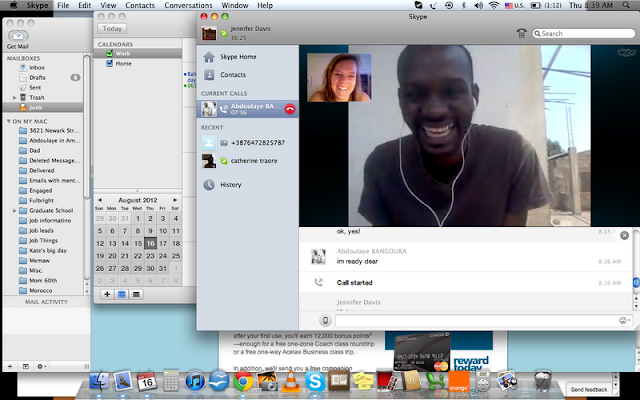Click the Time Machine menu bar icon

[449, 5]
